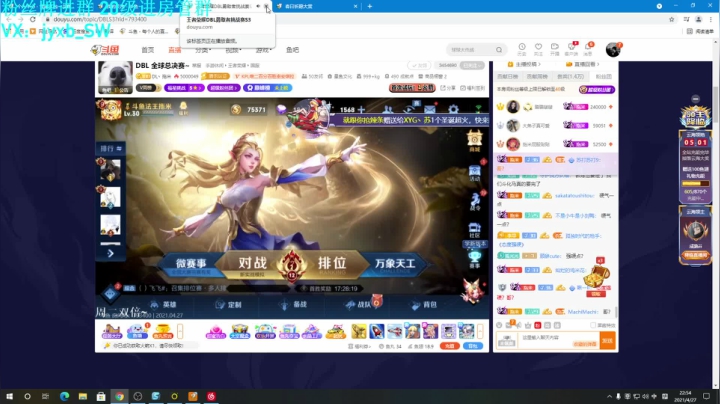Expand the gift list arrow at bar's right
This screenshot has height=404, width=720.
tap(480, 331)
